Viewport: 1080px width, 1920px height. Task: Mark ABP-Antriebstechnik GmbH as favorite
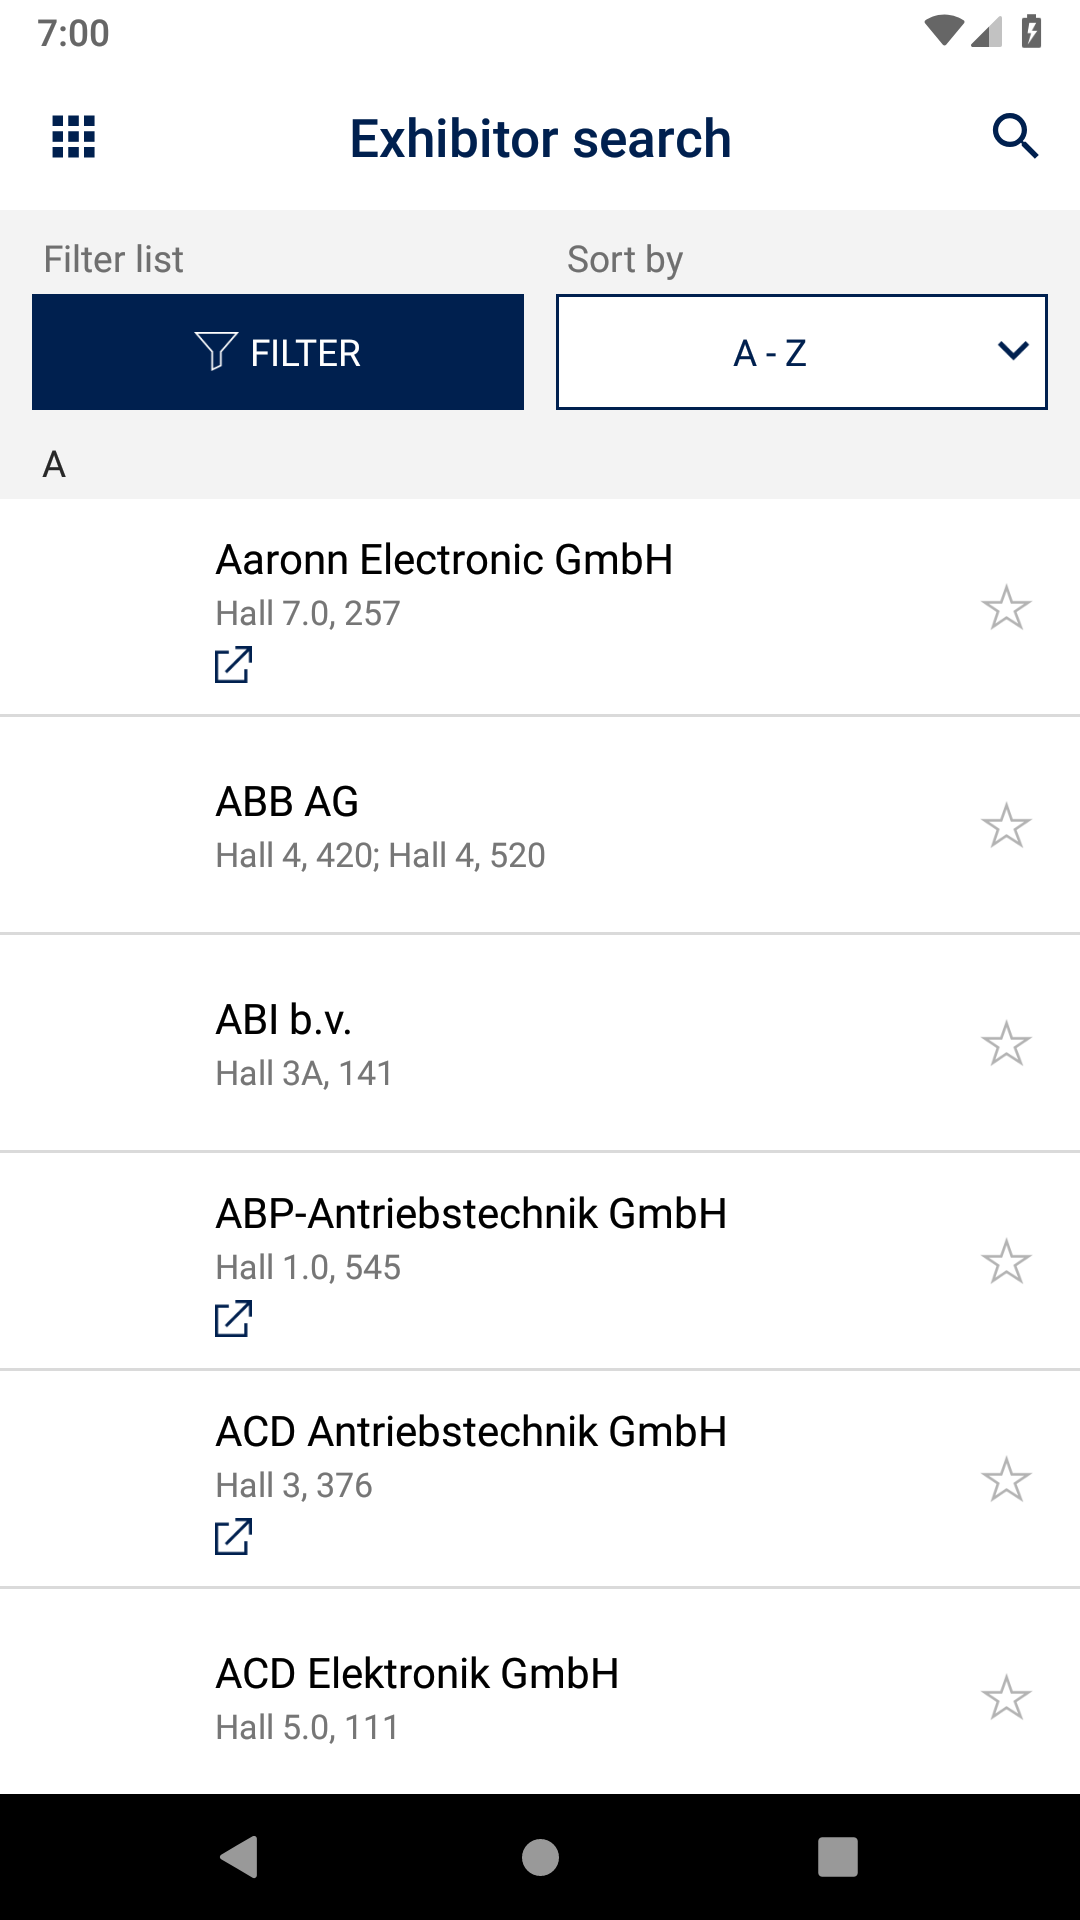[x=1006, y=1262]
